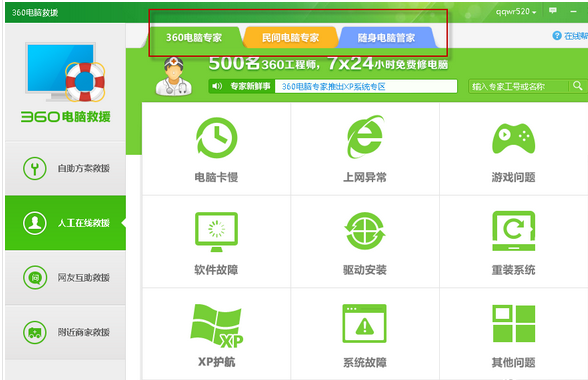The image size is (588, 380).
Task: Click the chat bubble icon for 网友互助救援
Action: [35, 278]
